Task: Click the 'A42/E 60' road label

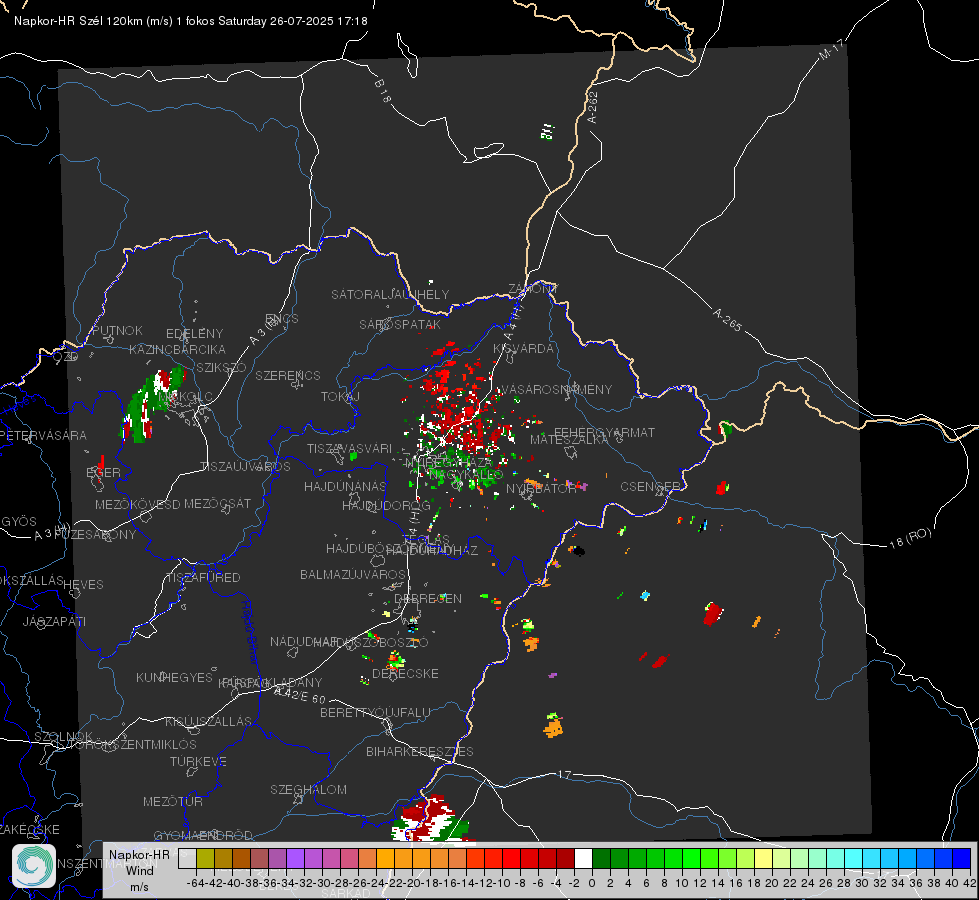Action: (300, 695)
